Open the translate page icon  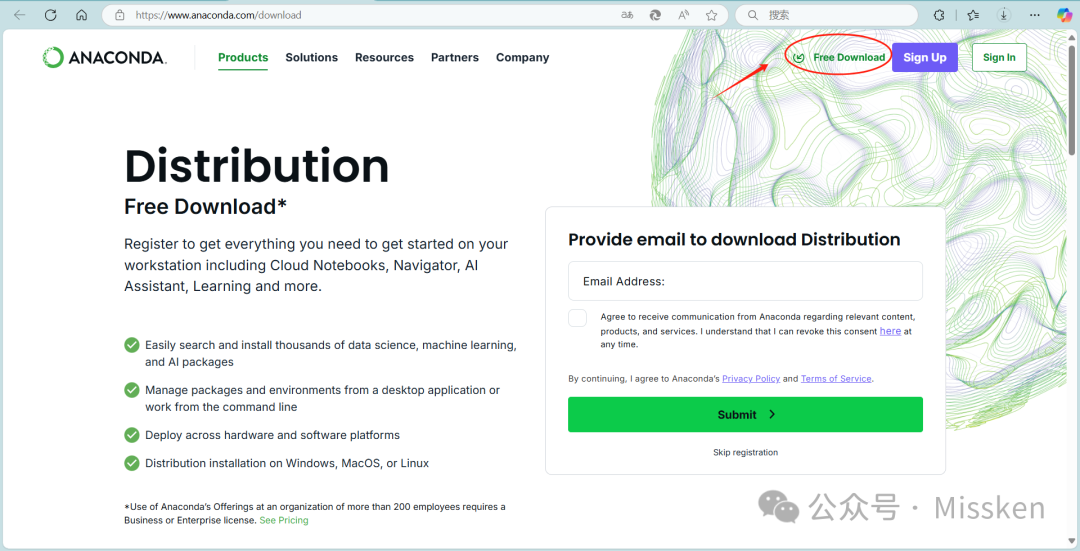point(627,14)
